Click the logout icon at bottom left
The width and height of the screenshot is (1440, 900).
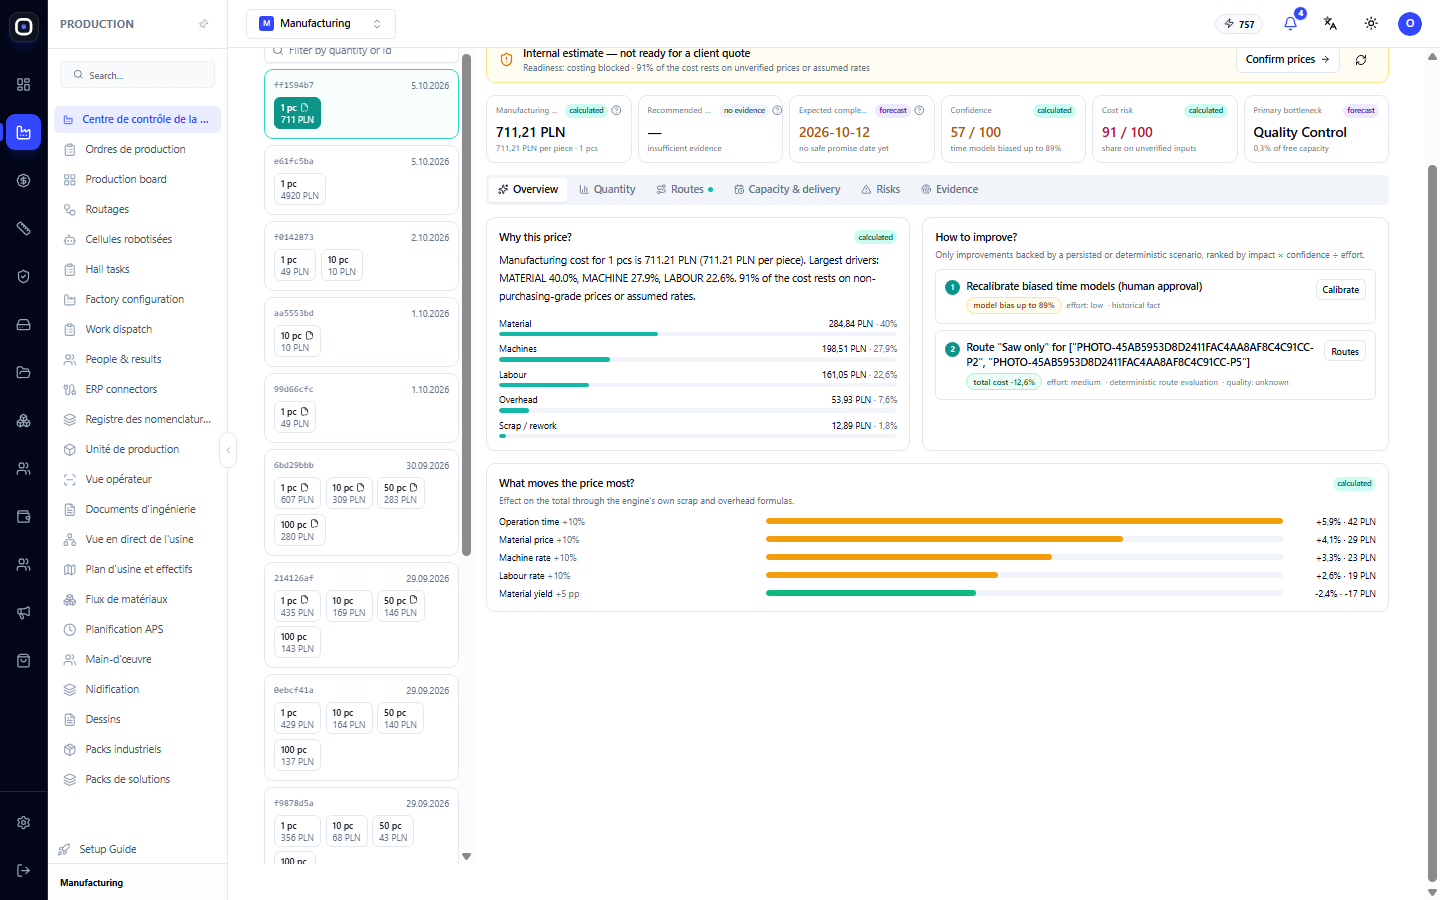[24, 870]
